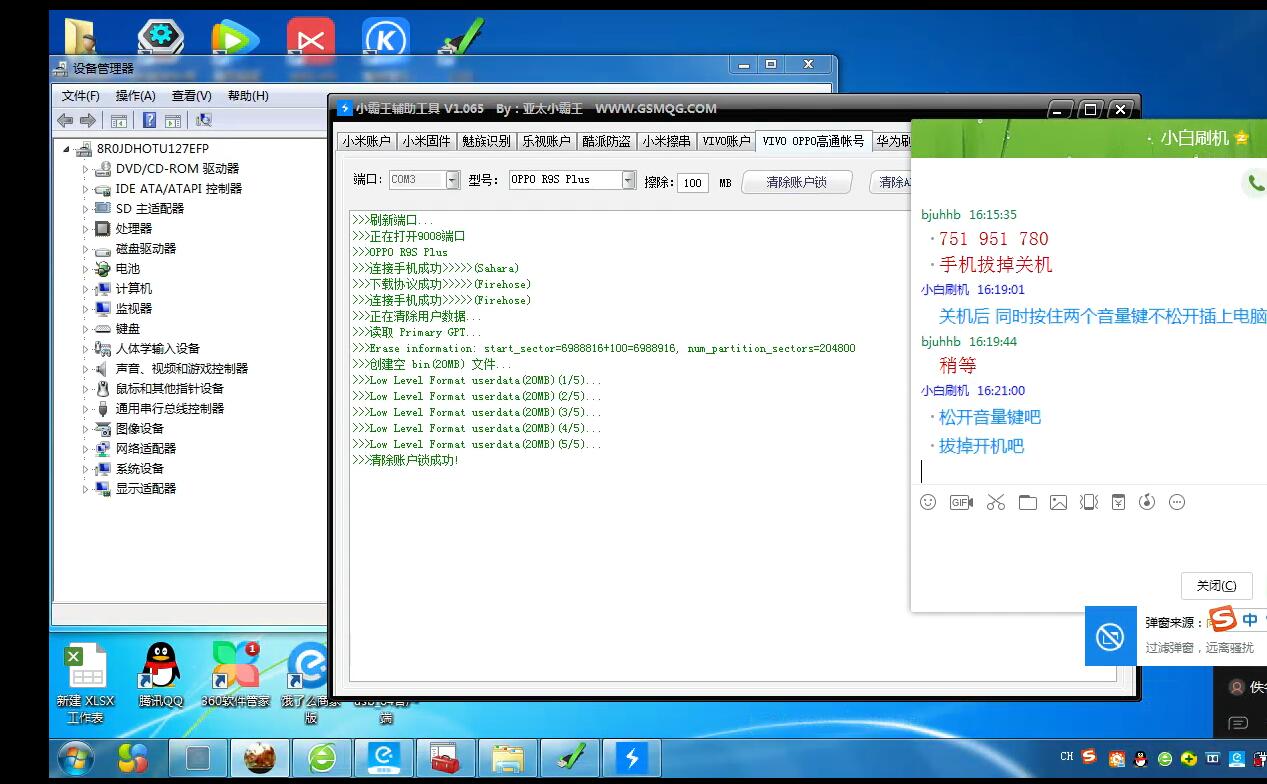Select the 人体学输入设备 category
1267x784 pixels.
(x=158, y=349)
